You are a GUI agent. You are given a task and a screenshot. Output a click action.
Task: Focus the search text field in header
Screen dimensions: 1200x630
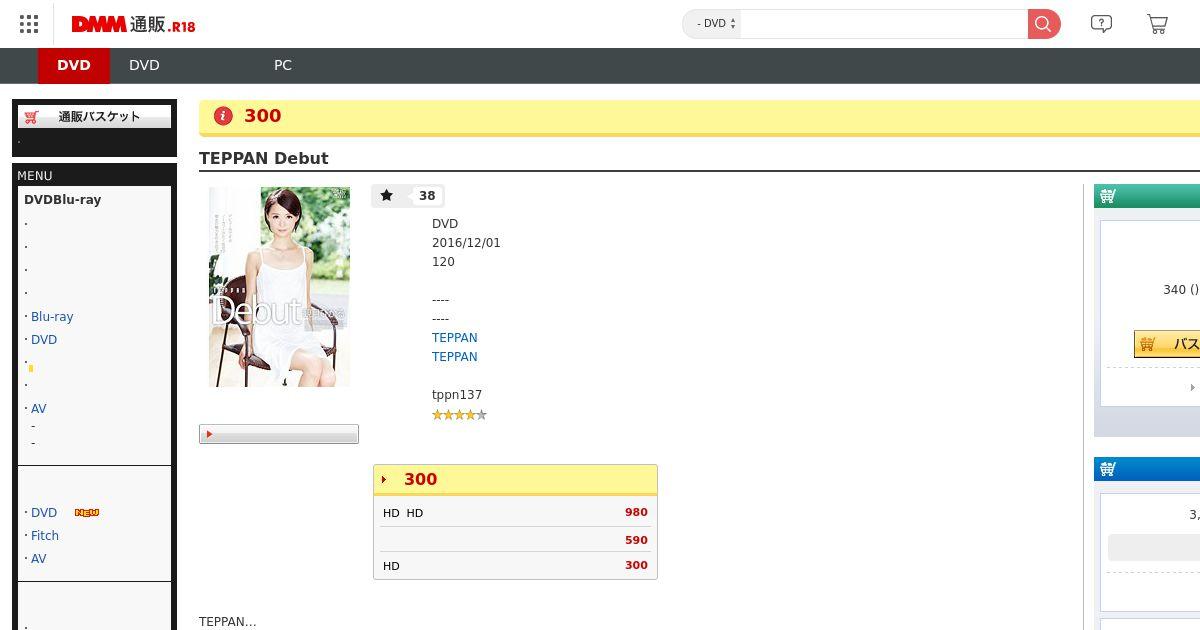point(884,24)
